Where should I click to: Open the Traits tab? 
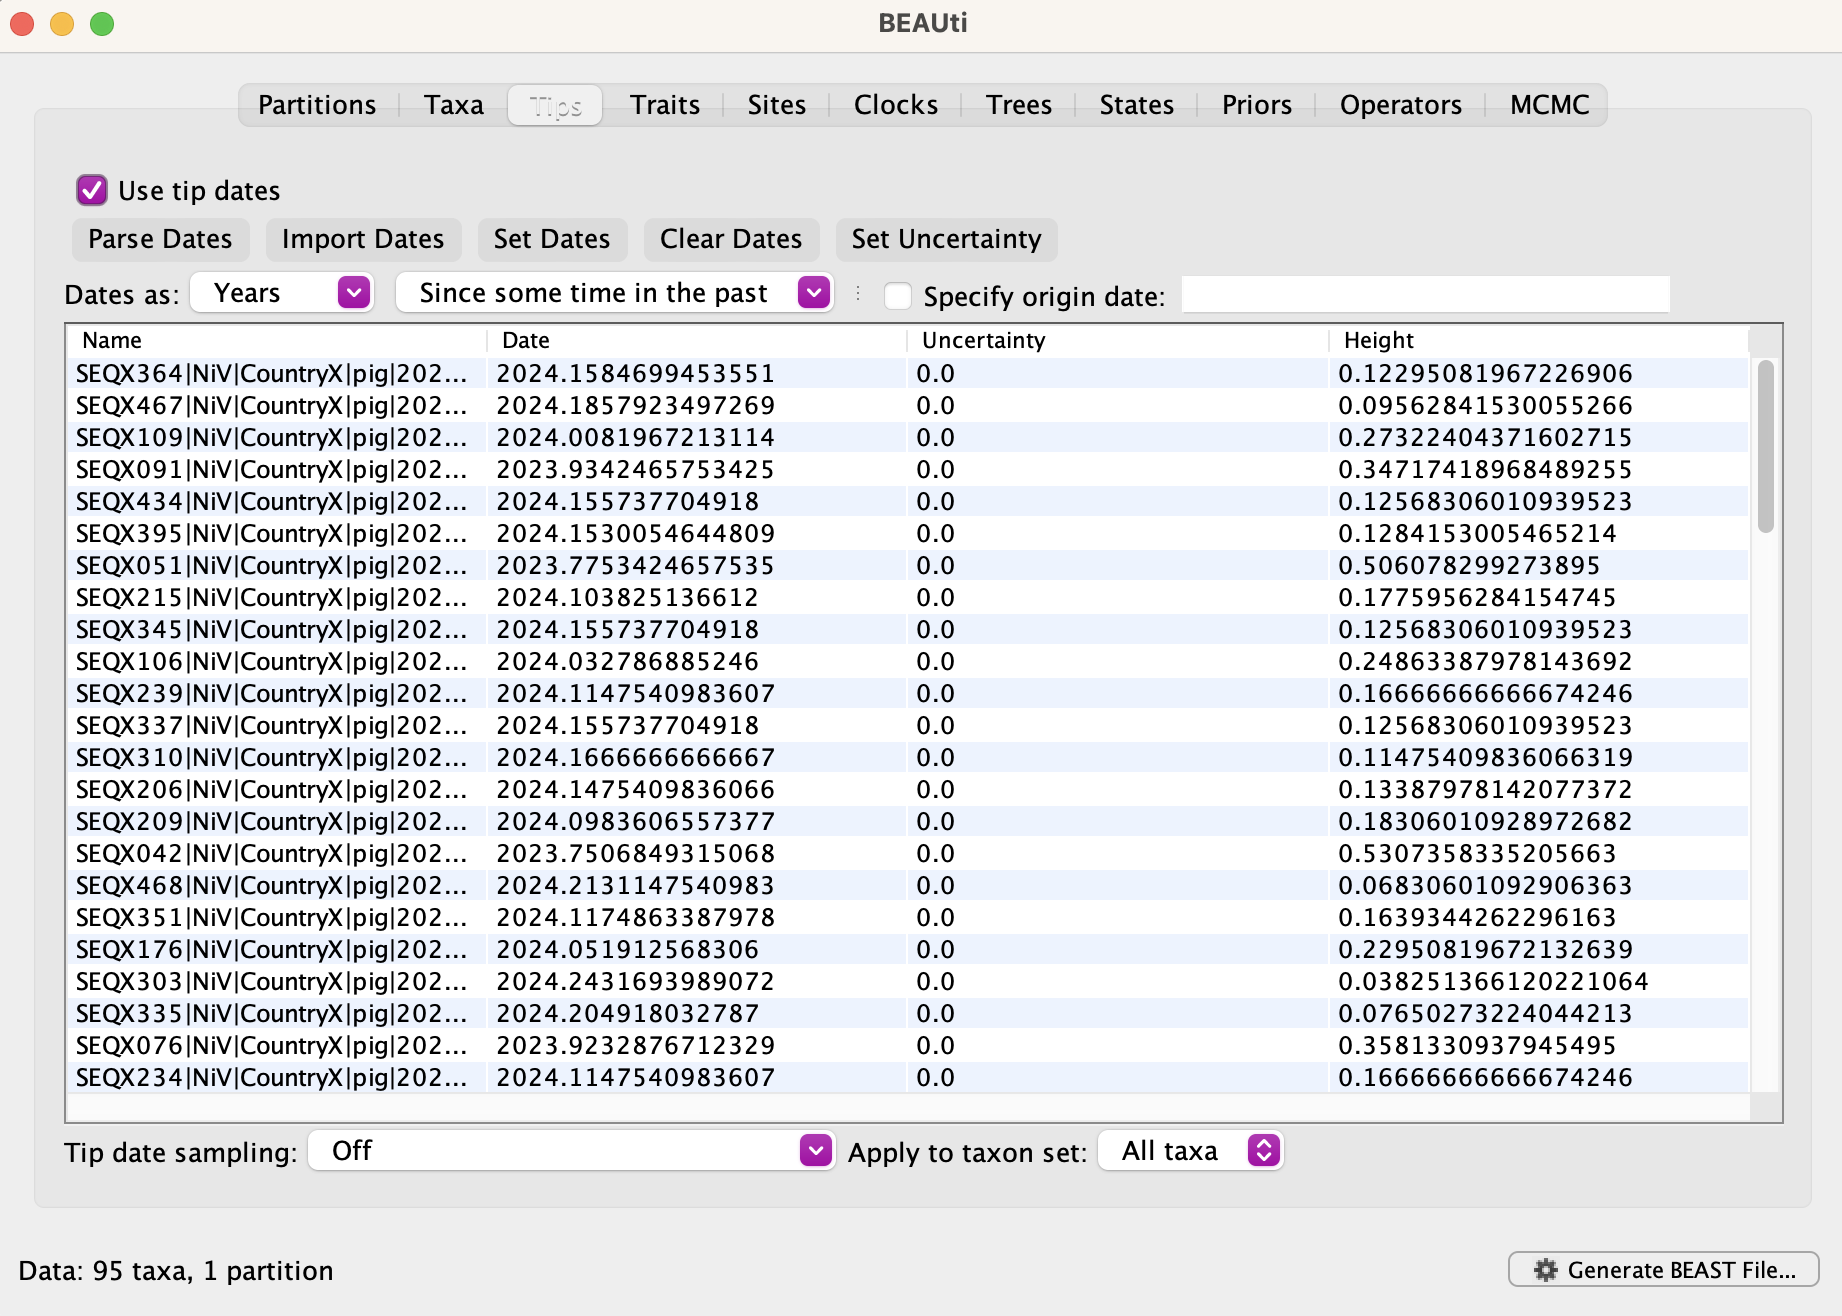pos(665,105)
